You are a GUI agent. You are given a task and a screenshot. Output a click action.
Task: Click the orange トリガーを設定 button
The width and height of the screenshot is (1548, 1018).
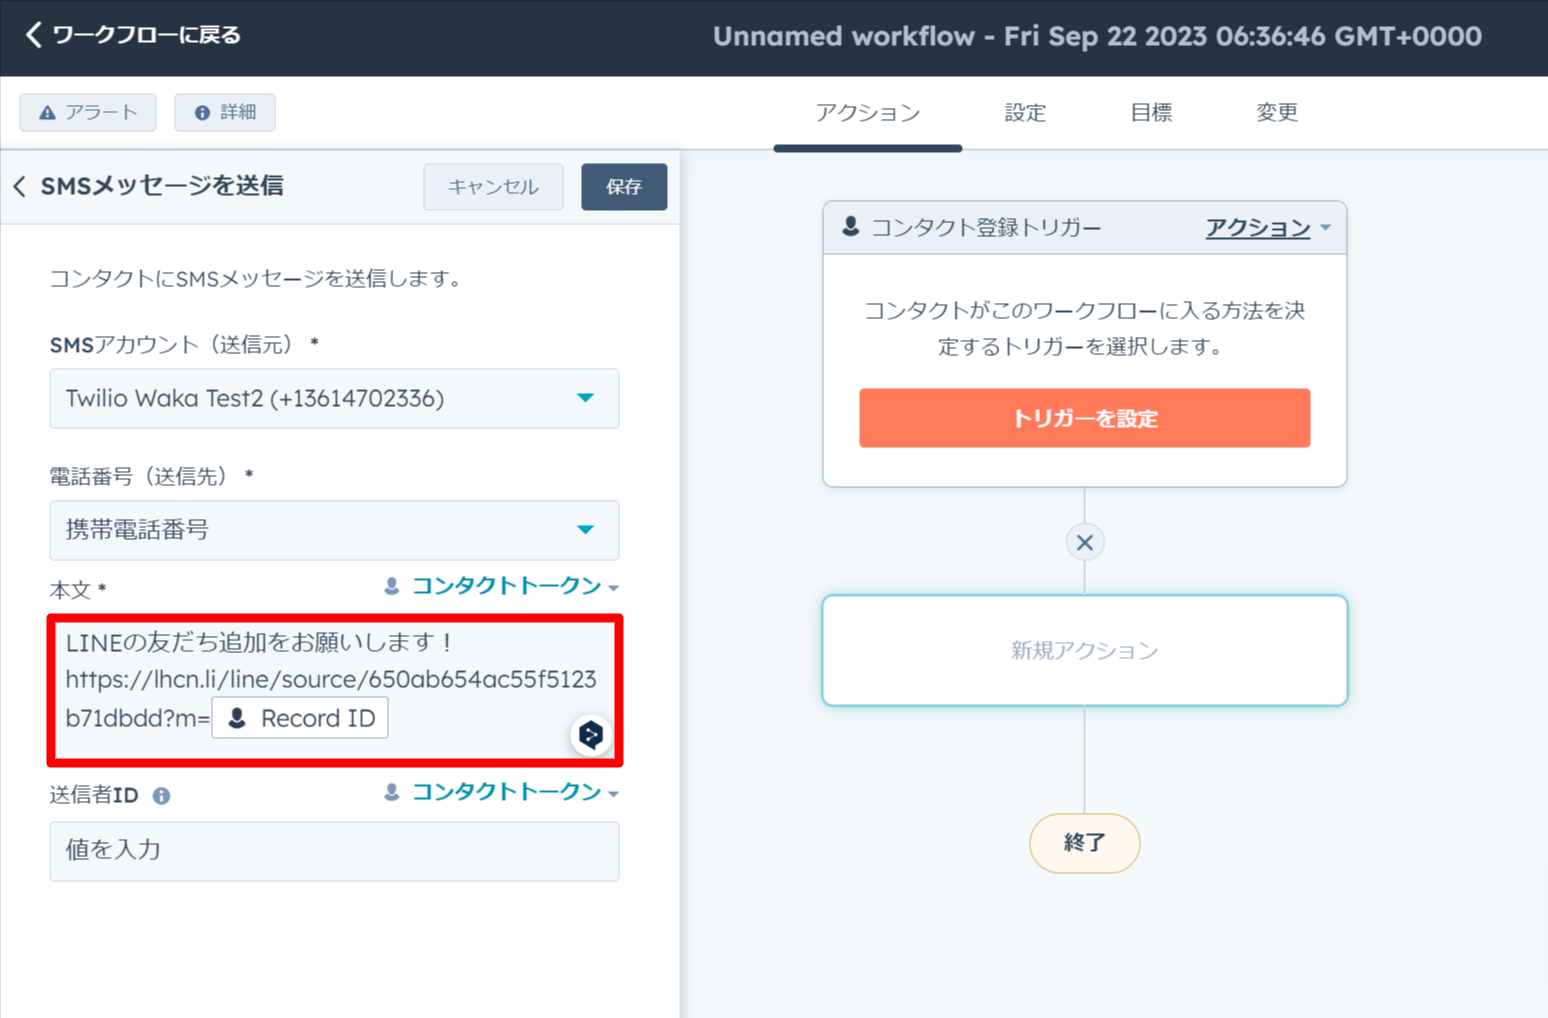pos(1084,418)
